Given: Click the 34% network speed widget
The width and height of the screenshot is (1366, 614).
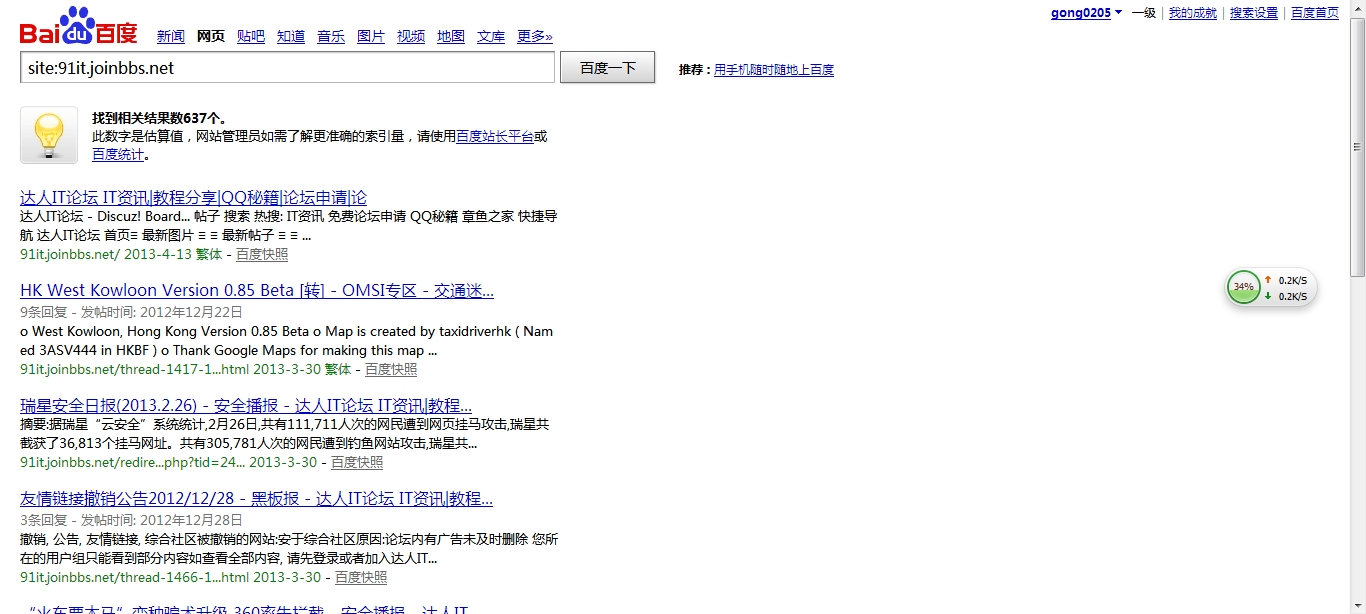Looking at the screenshot, I should (x=1271, y=287).
